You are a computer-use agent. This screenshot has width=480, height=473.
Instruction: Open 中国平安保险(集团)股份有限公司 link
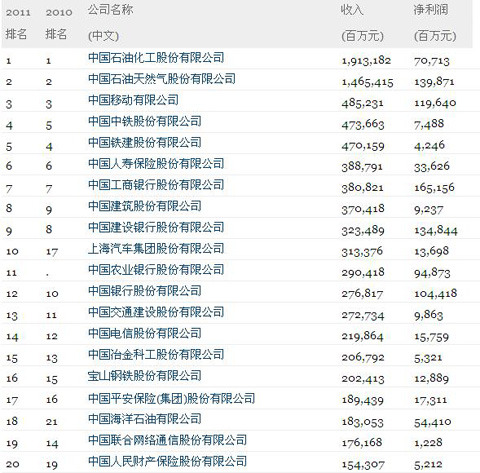click(171, 398)
